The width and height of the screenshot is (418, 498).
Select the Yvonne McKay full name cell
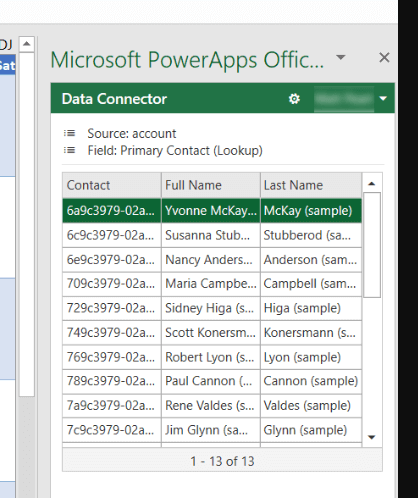pyautogui.click(x=211, y=211)
